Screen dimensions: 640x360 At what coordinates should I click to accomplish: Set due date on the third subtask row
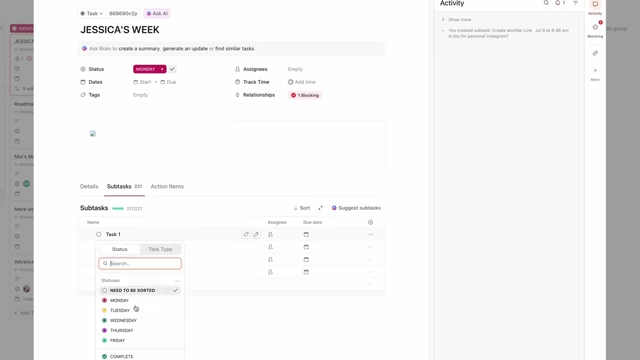tap(306, 260)
